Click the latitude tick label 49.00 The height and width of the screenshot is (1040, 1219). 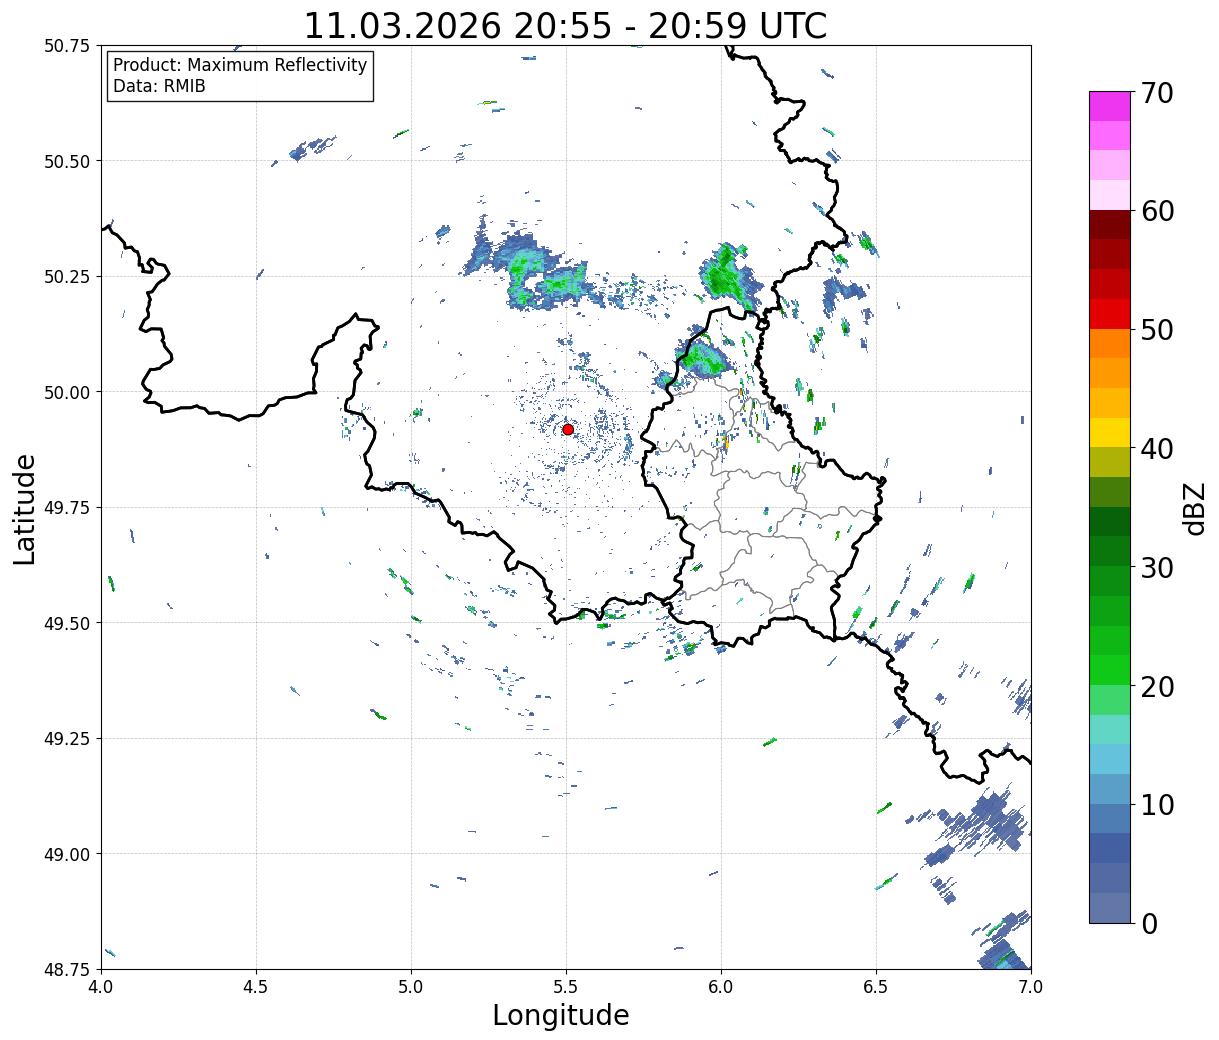66,854
